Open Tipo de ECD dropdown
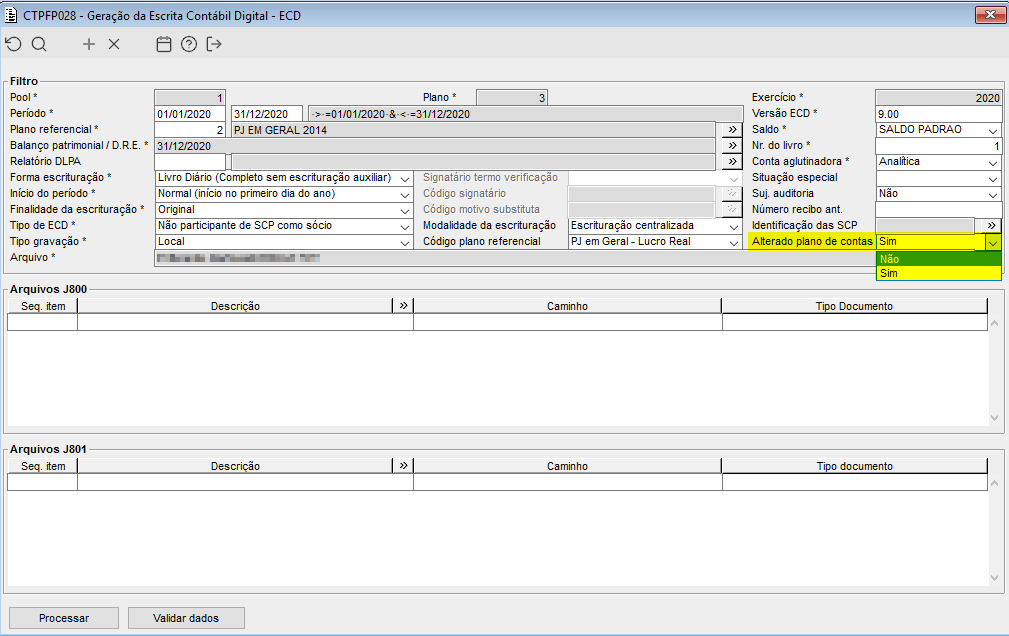The image size is (1009, 636). pos(405,227)
